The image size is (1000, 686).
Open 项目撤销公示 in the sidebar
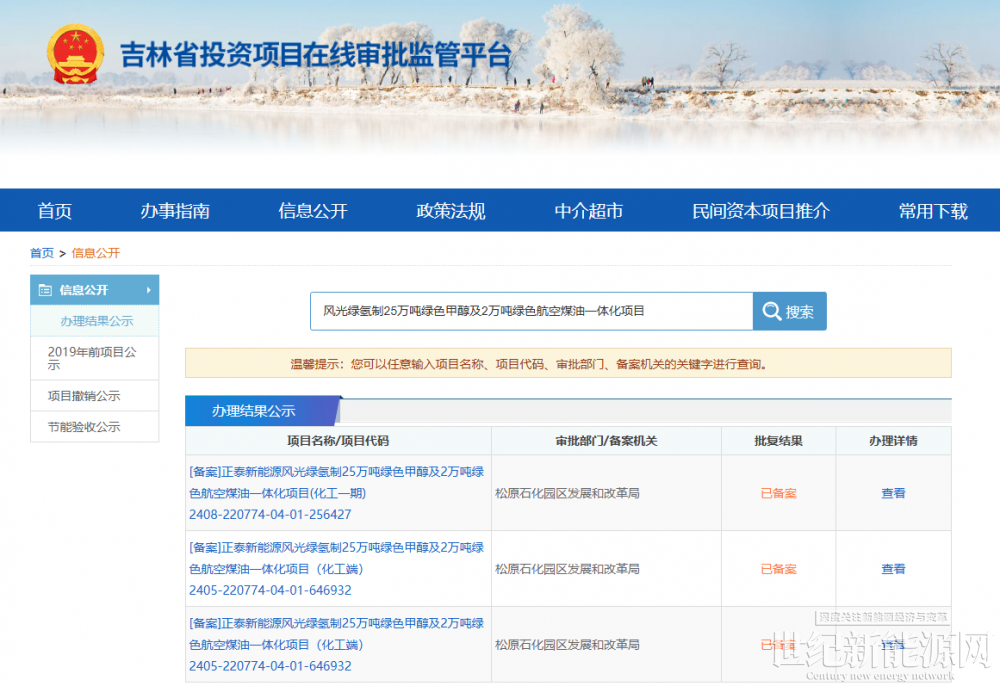coord(84,396)
